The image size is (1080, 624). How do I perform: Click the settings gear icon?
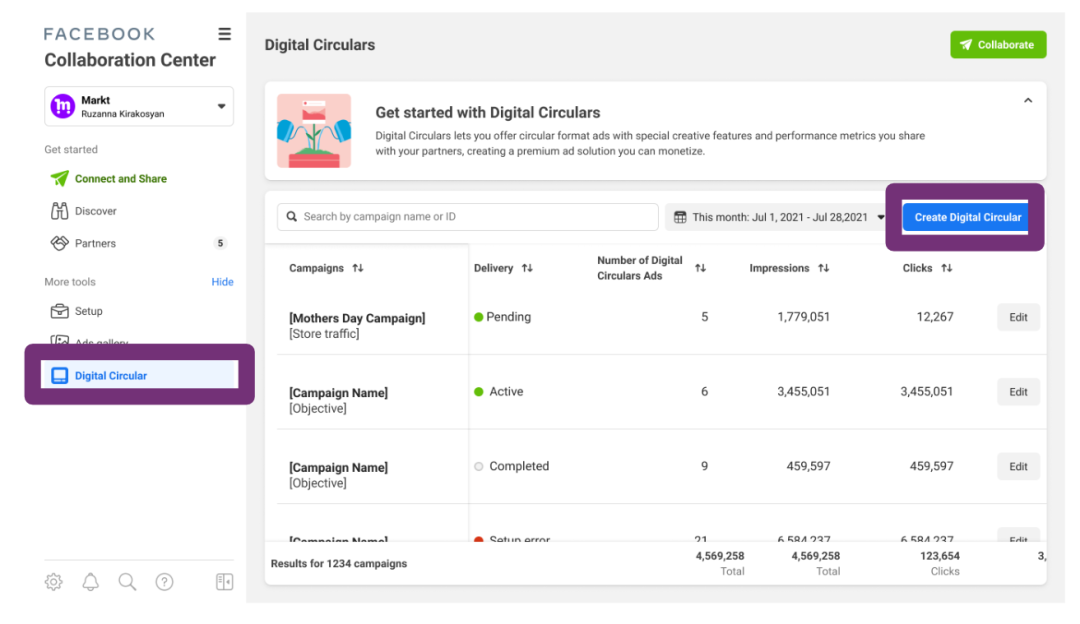tap(54, 582)
